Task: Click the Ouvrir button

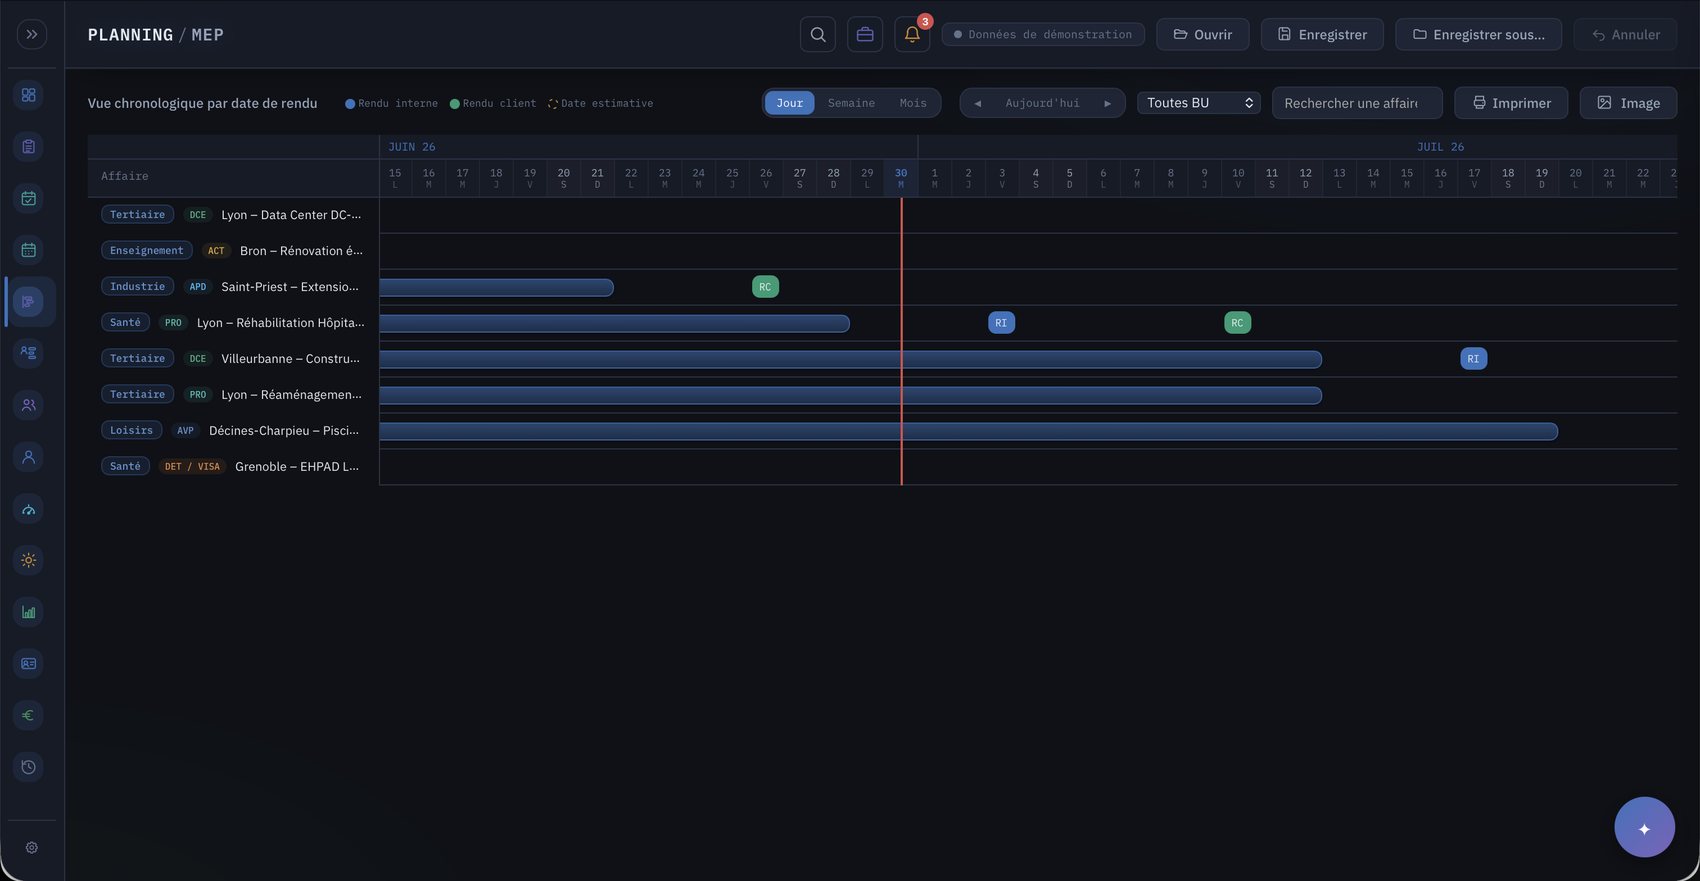Action: (1203, 34)
